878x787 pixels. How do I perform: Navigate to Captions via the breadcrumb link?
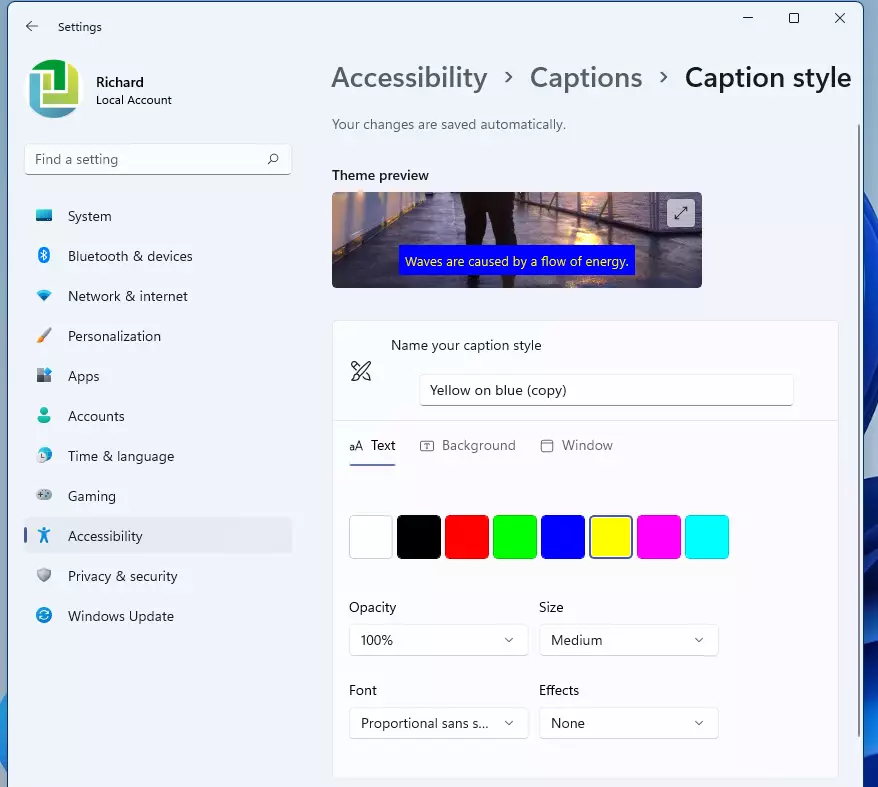[x=586, y=77]
